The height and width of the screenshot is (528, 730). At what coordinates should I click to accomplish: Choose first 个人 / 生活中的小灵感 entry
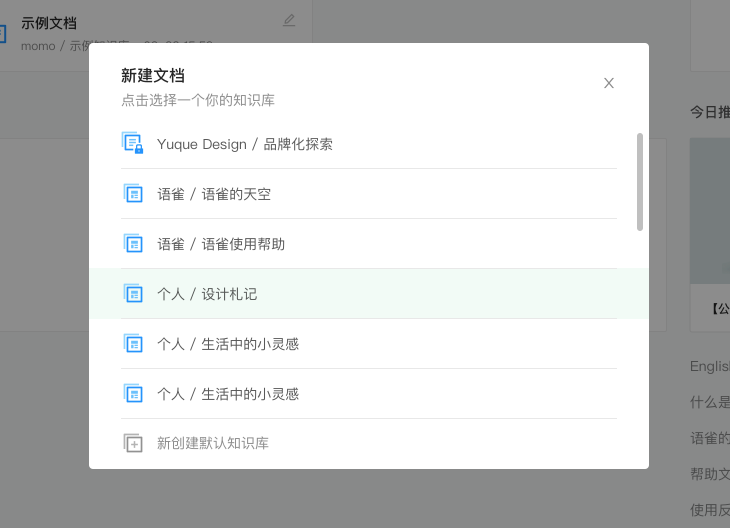click(369, 344)
